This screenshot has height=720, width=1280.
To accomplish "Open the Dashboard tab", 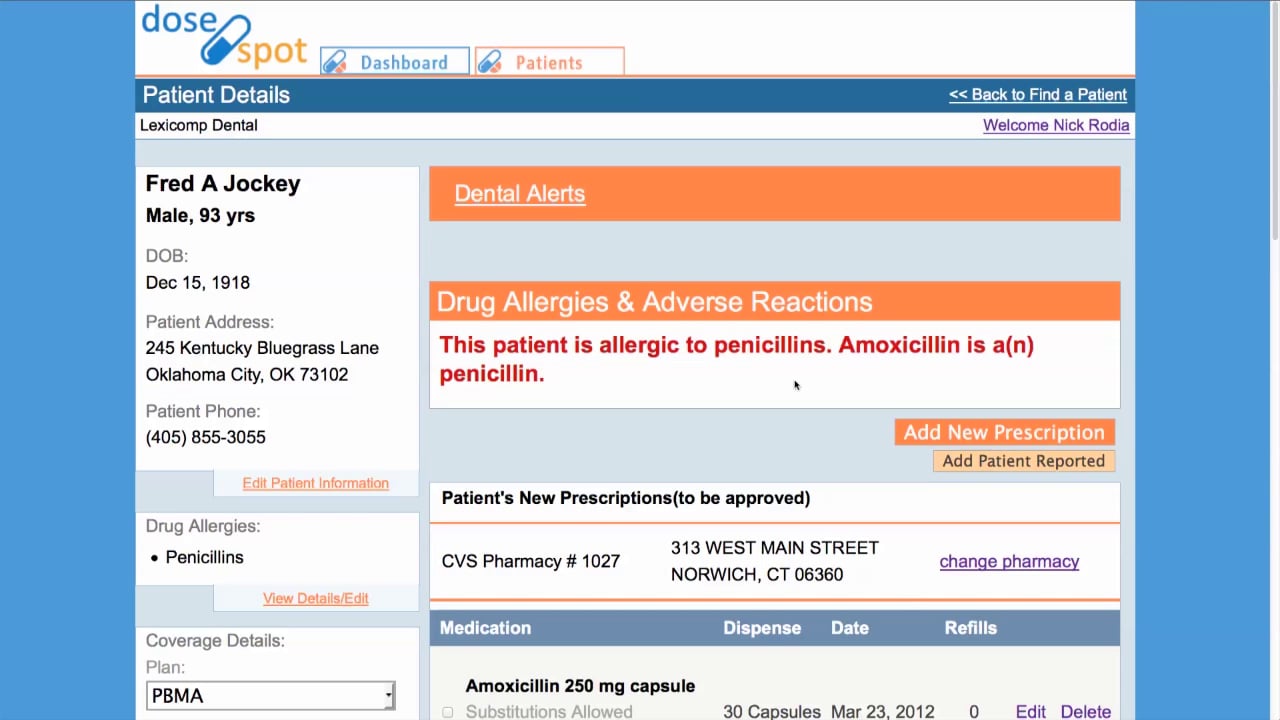I will 403,62.
